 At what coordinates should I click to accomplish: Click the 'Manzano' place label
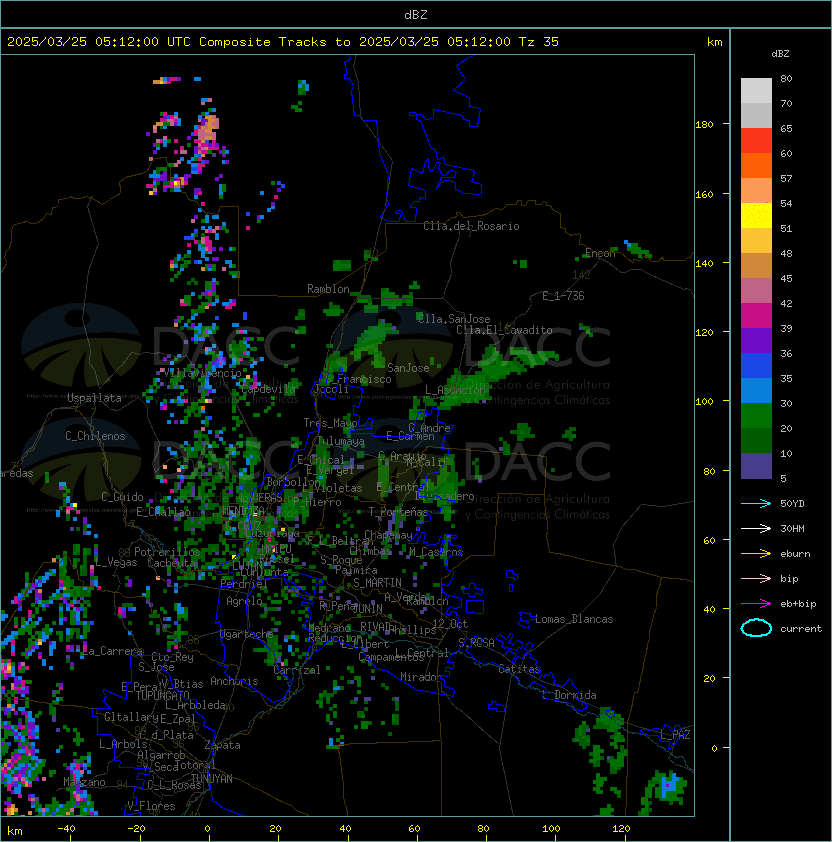pos(84,782)
